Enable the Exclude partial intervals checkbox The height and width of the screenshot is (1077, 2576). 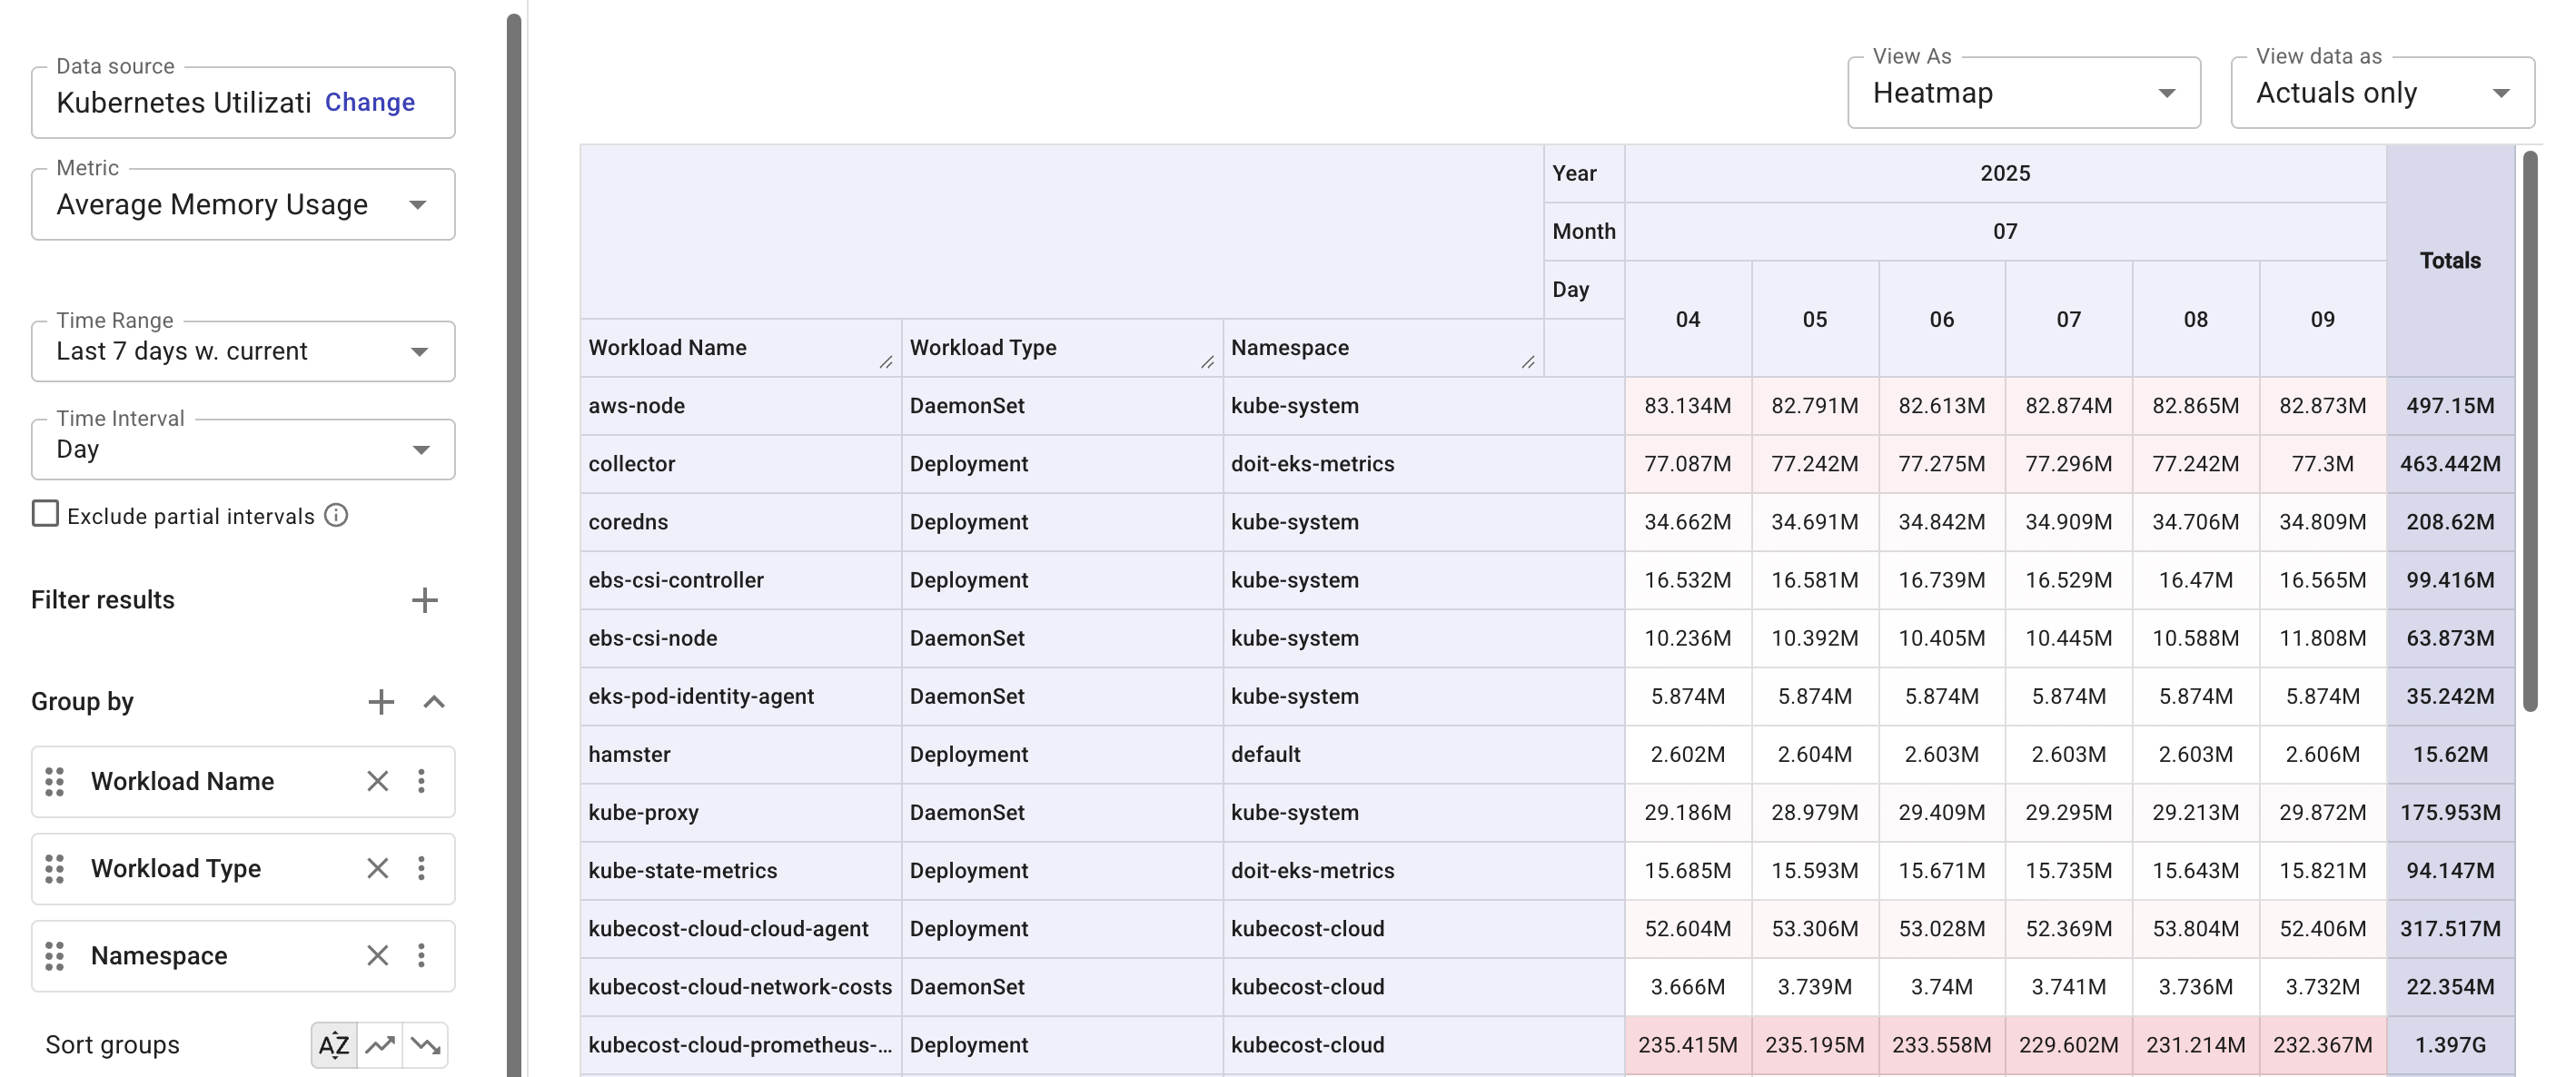(45, 513)
